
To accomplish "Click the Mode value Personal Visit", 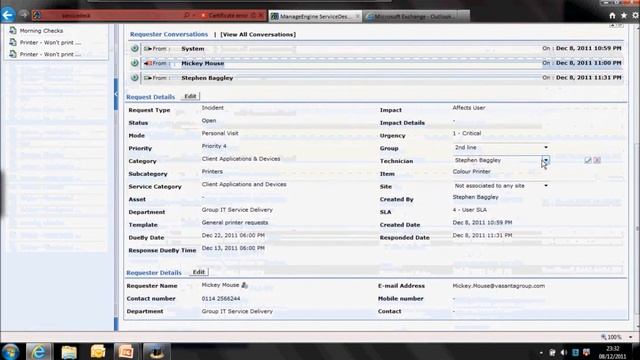I will [220, 133].
